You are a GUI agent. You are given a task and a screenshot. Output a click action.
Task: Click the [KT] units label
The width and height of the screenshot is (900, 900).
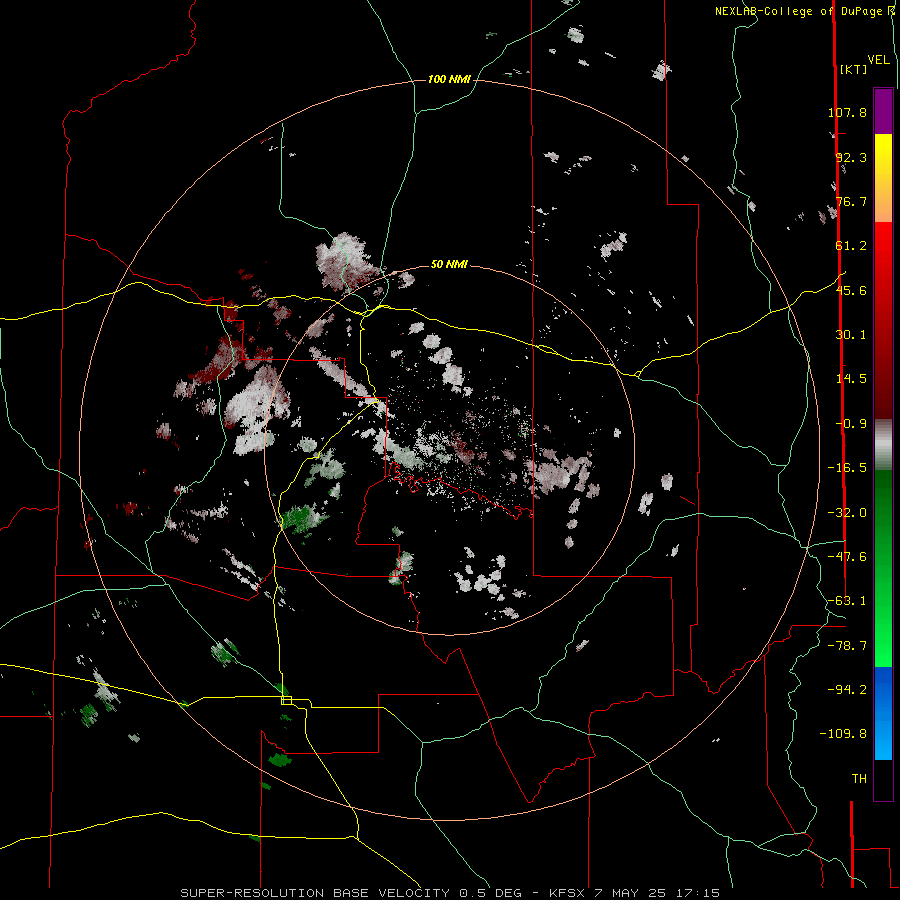tap(853, 69)
